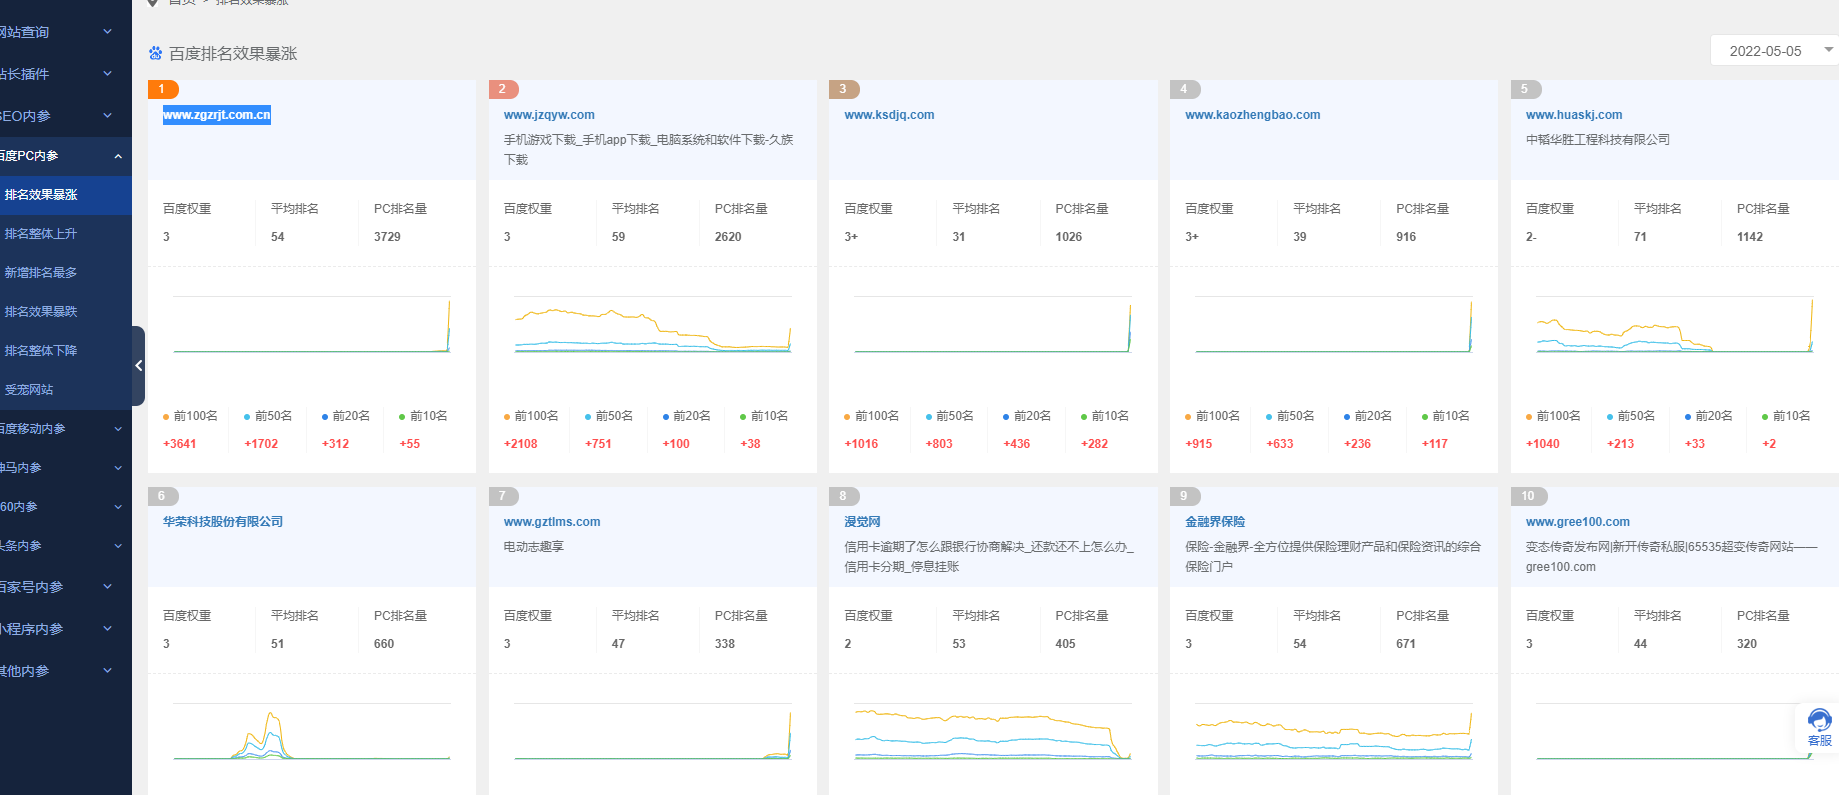Open www.huaskj.com site link
The height and width of the screenshot is (795, 1839).
[1574, 115]
